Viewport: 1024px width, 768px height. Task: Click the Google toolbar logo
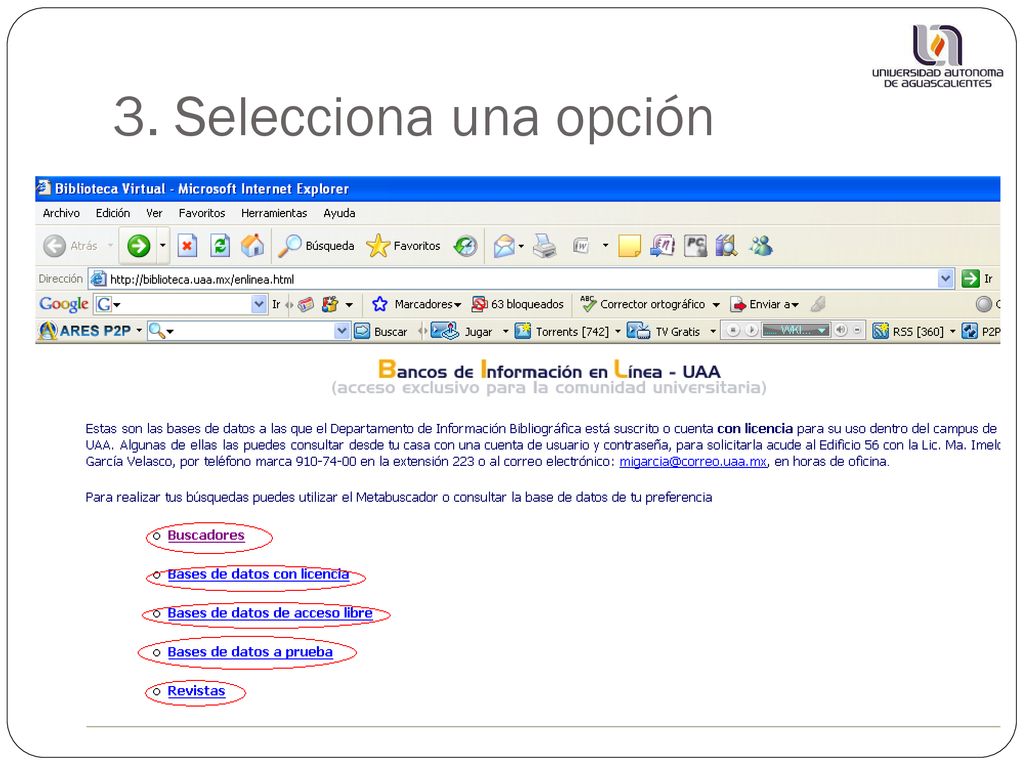(63, 304)
